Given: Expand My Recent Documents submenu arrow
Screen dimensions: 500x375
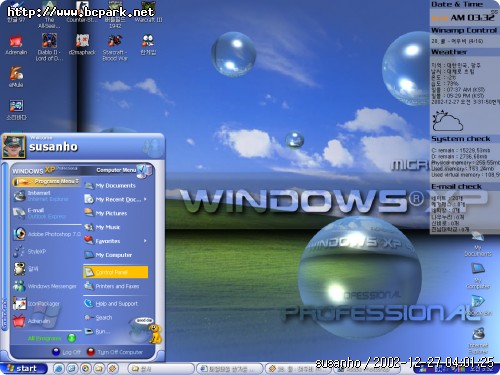Looking at the screenshot, I should coord(145,199).
